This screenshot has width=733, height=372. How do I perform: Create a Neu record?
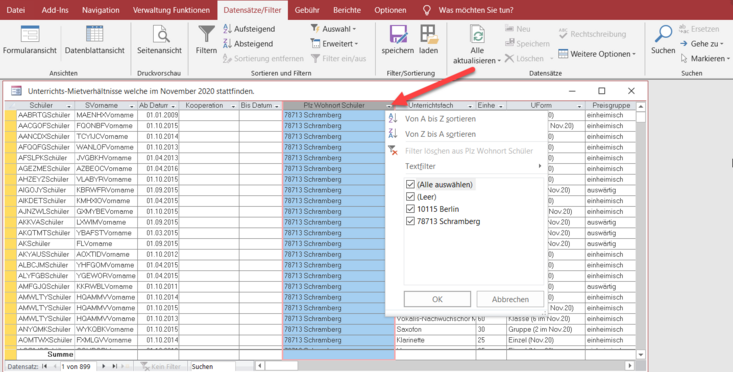click(x=517, y=29)
